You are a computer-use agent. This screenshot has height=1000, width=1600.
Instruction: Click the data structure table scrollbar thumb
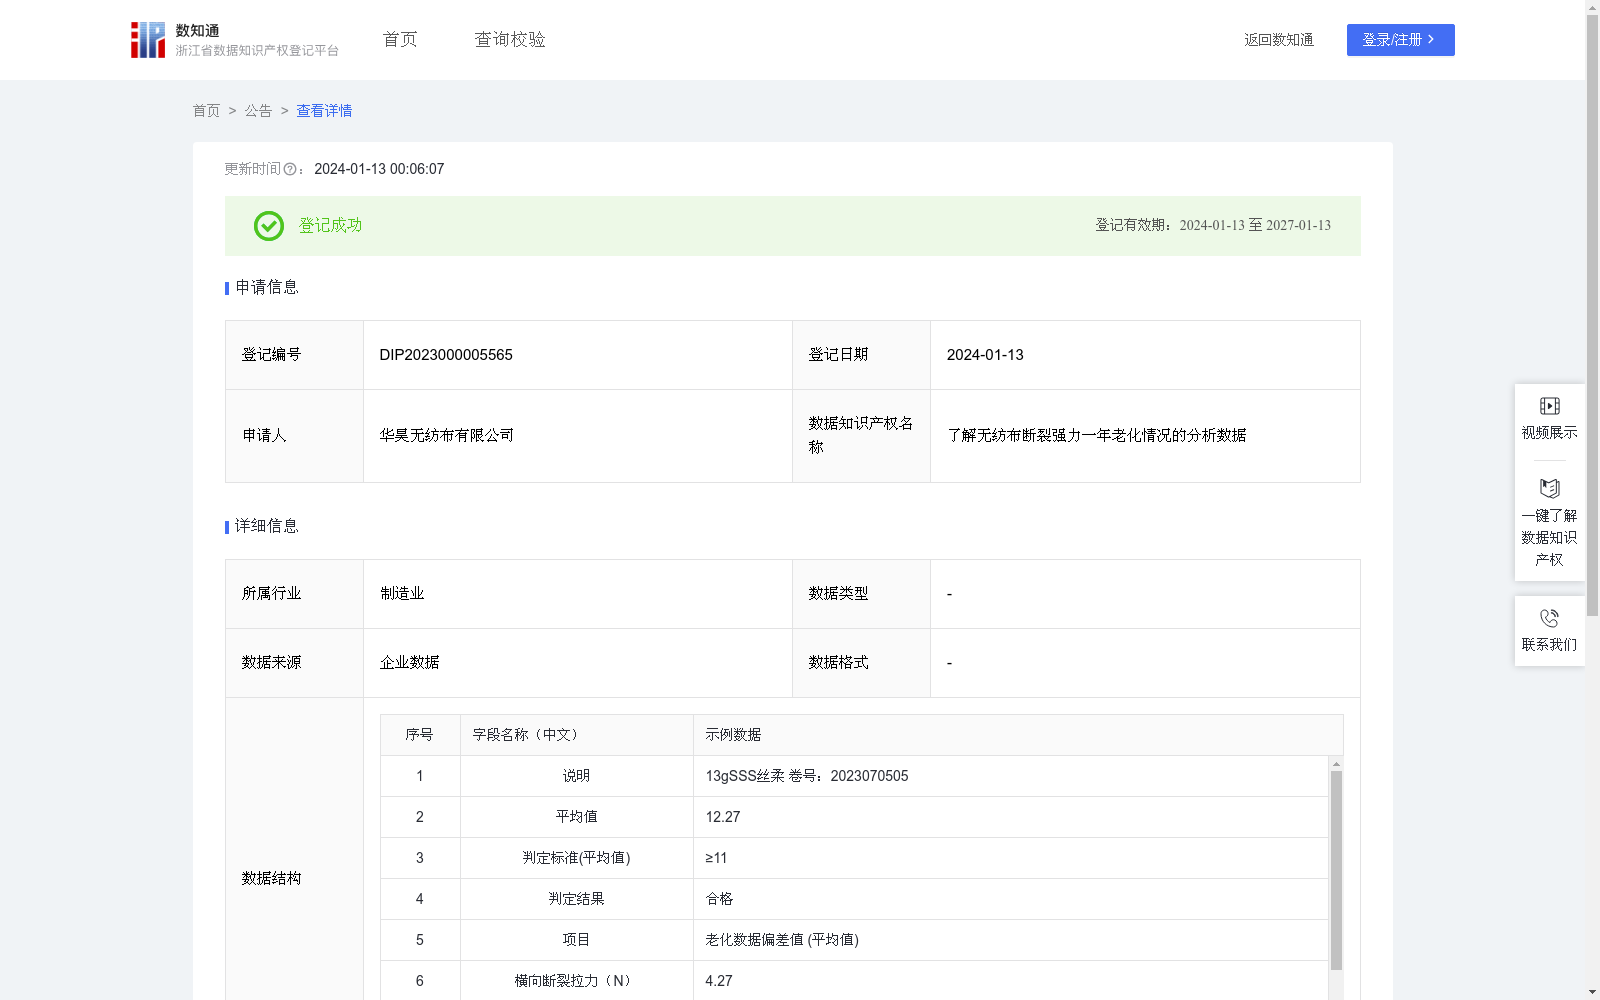(x=1336, y=870)
